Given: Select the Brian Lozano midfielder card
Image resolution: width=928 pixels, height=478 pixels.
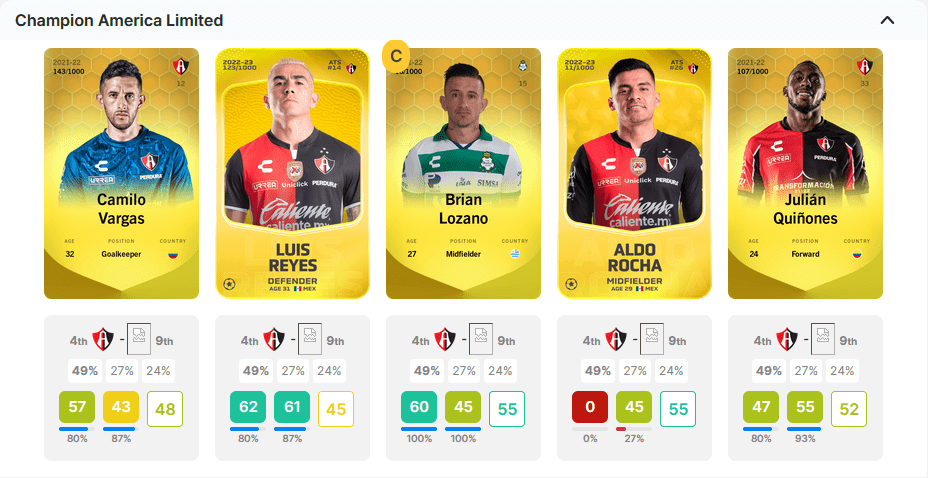Looking at the screenshot, I should click(x=463, y=173).
